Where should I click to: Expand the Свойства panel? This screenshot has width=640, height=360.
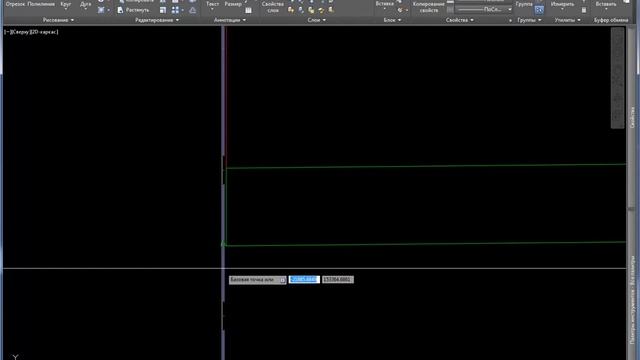click(460, 20)
